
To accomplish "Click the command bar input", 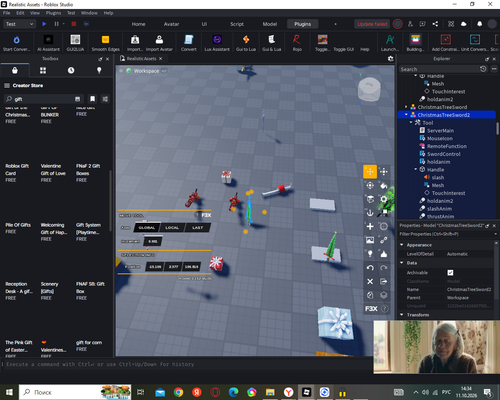I will pos(187,364).
